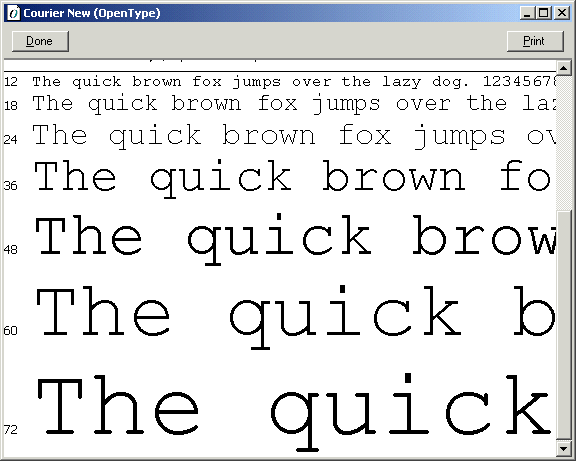
Task: Minimize the Courier New font window
Action: pyautogui.click(x=527, y=13)
